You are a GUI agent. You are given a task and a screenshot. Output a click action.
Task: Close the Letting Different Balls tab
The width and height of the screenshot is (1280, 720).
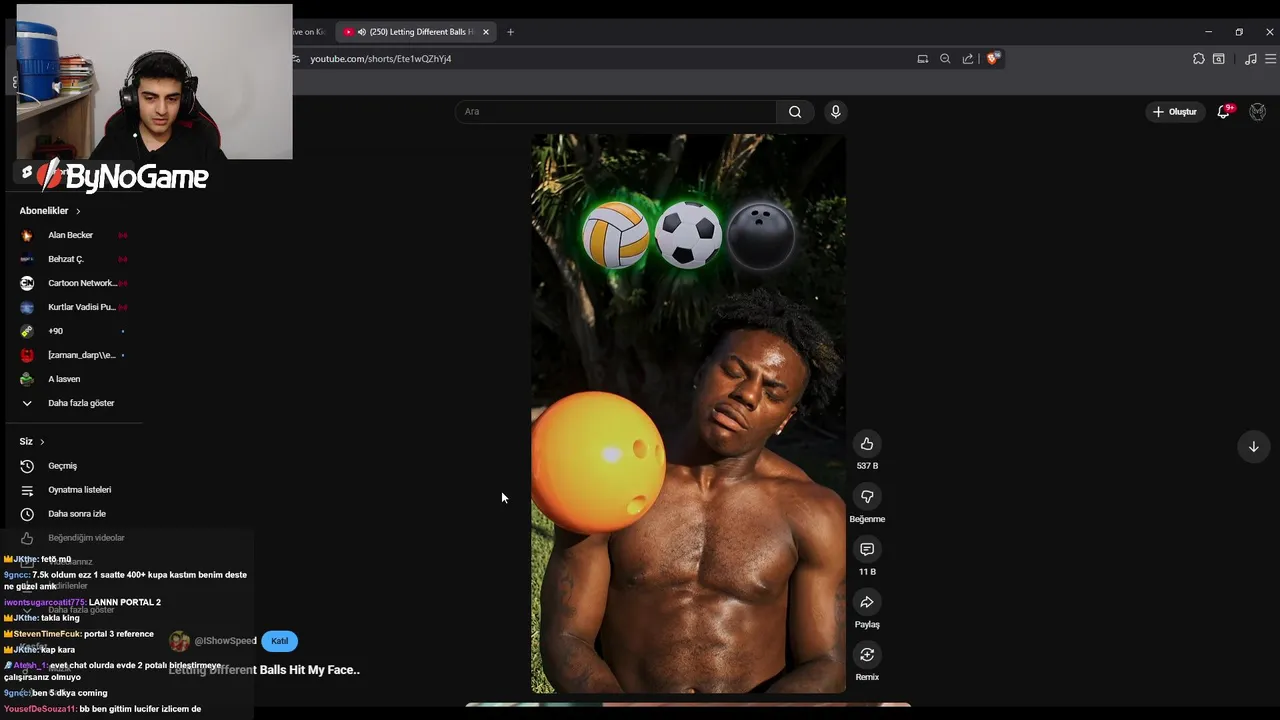[x=486, y=32]
